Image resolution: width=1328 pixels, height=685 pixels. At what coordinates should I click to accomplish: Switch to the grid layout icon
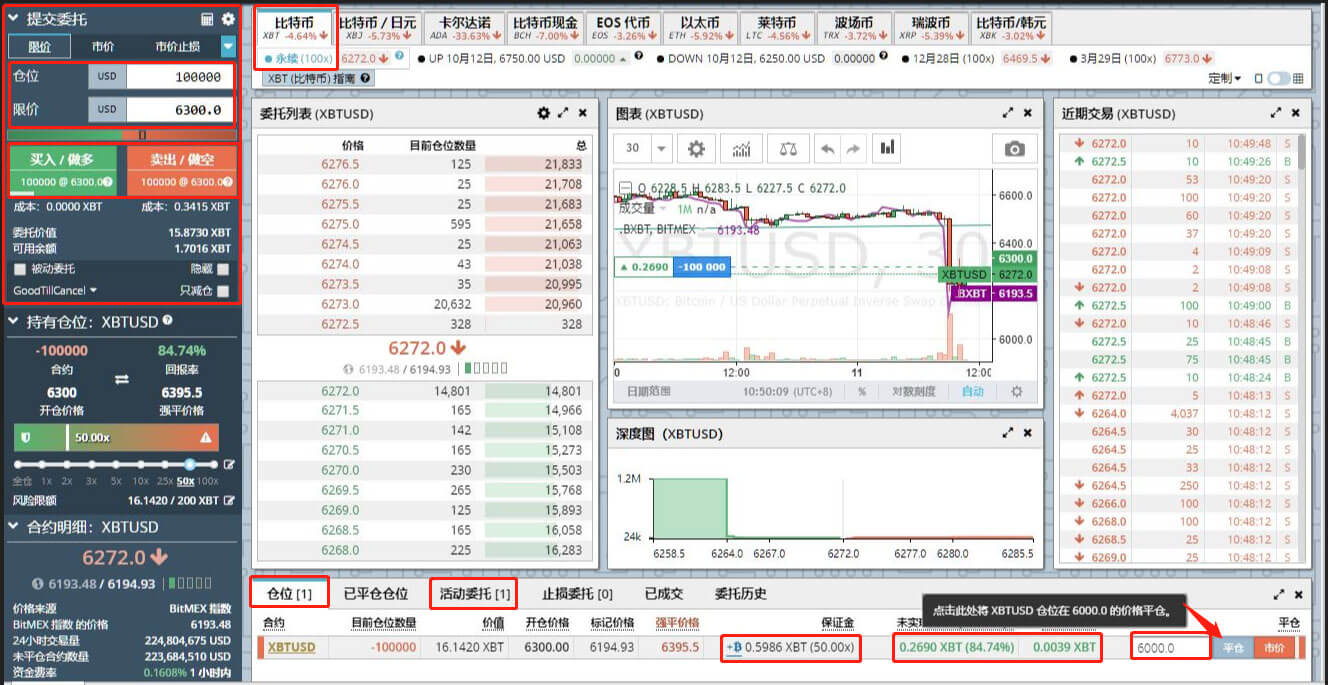[1298, 78]
